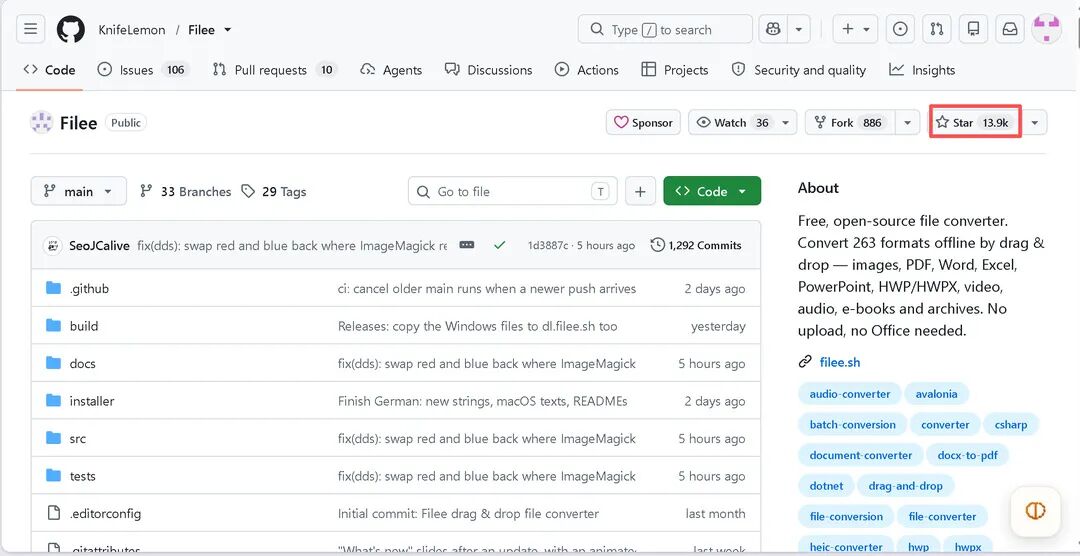Open the src folder
The height and width of the screenshot is (556, 1080).
(x=78, y=439)
